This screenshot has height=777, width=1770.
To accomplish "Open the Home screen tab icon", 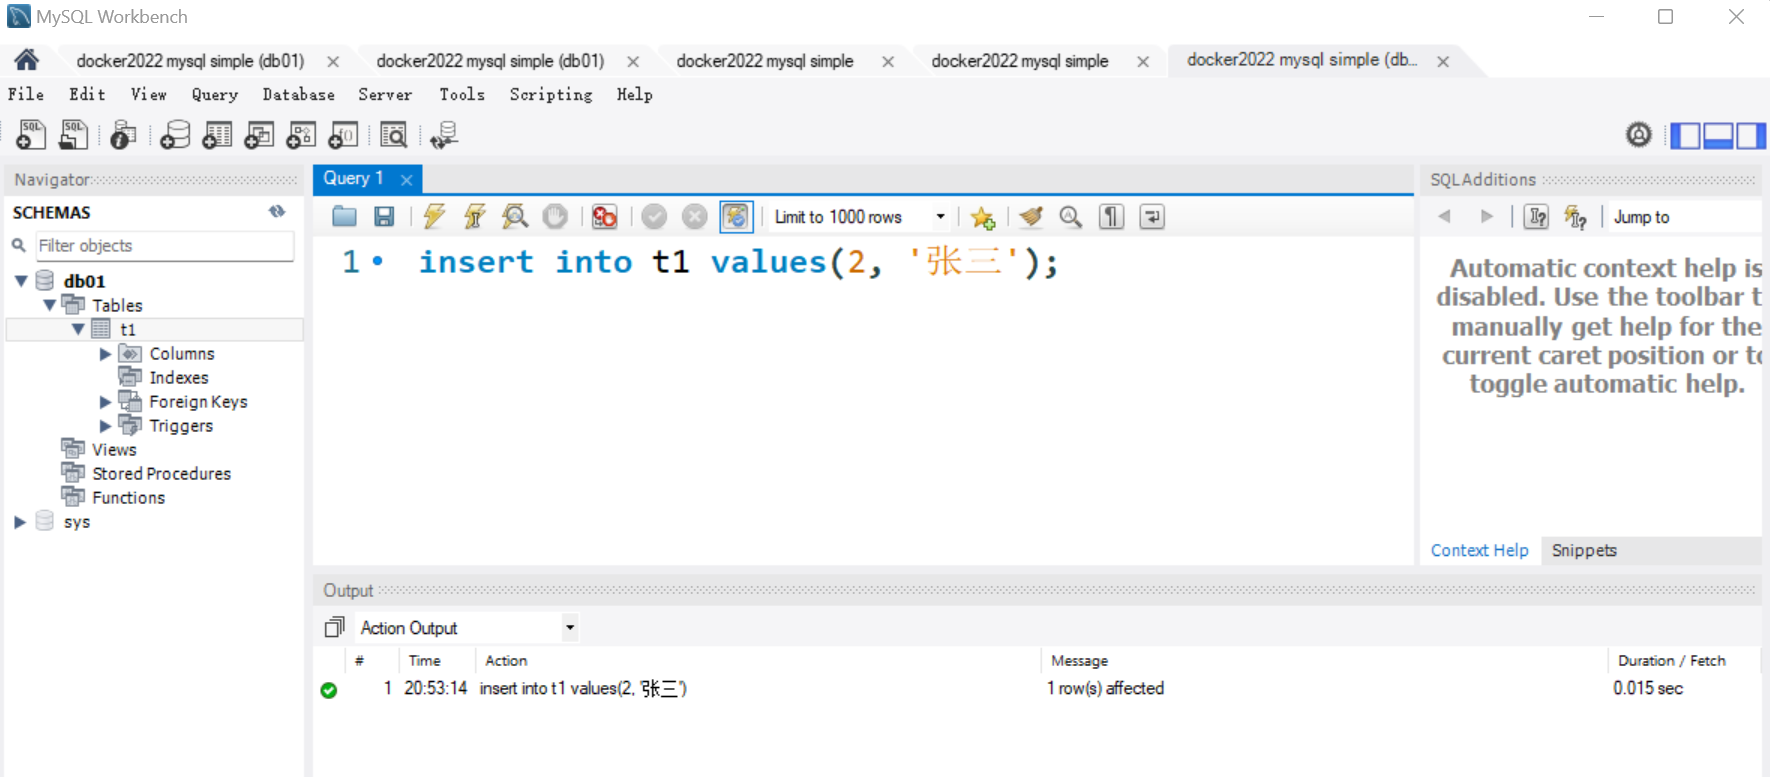I will click(27, 60).
